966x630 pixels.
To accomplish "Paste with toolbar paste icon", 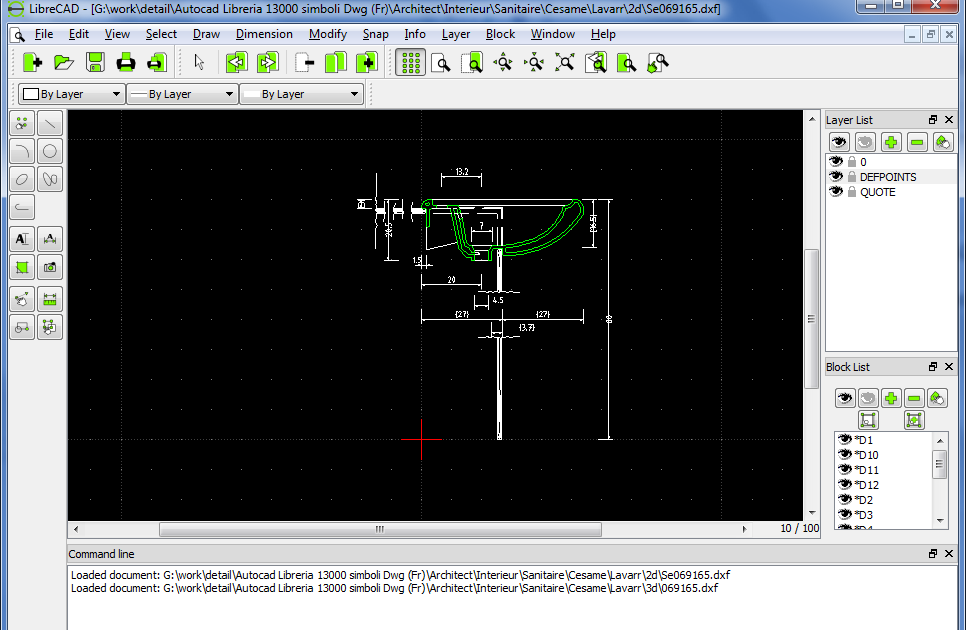I will 367,63.
